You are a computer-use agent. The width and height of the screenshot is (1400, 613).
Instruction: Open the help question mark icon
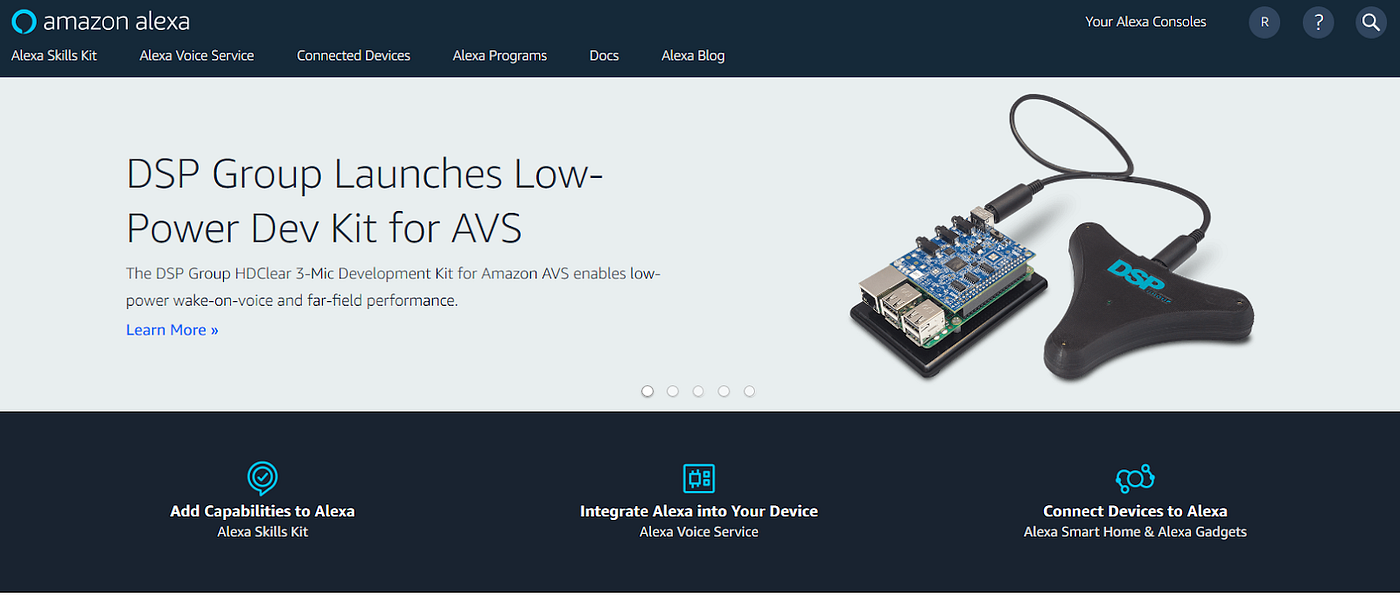tap(1318, 22)
